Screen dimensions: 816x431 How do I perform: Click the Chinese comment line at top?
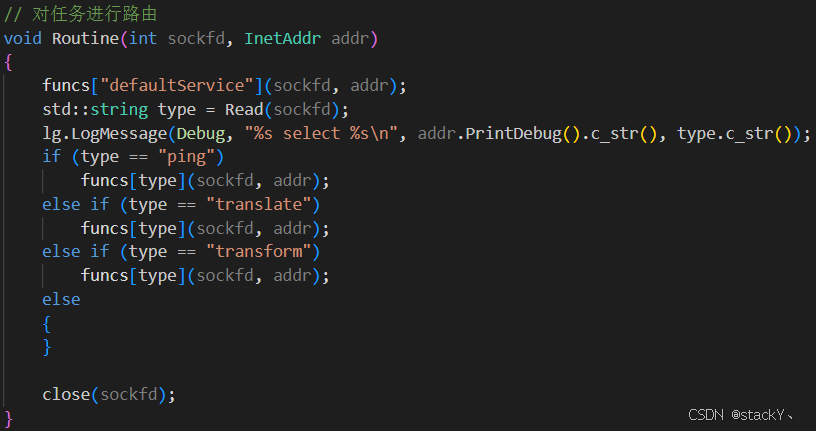click(x=81, y=14)
